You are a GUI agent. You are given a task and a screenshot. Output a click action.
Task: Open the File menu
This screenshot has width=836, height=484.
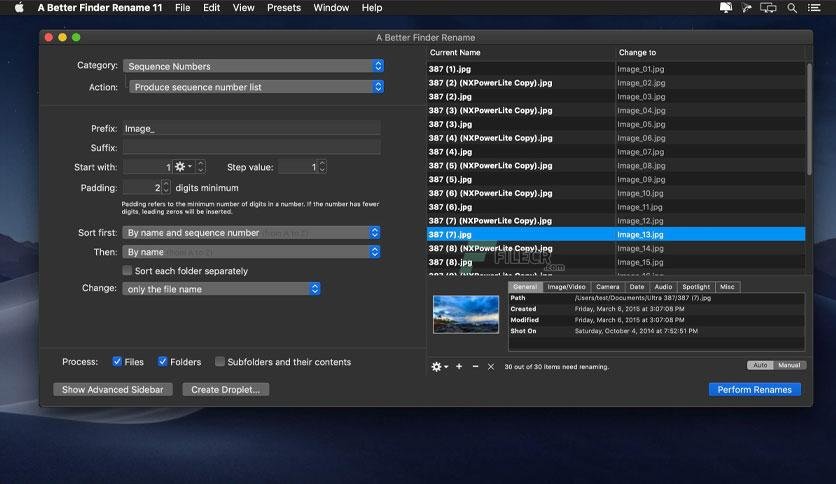pos(182,7)
